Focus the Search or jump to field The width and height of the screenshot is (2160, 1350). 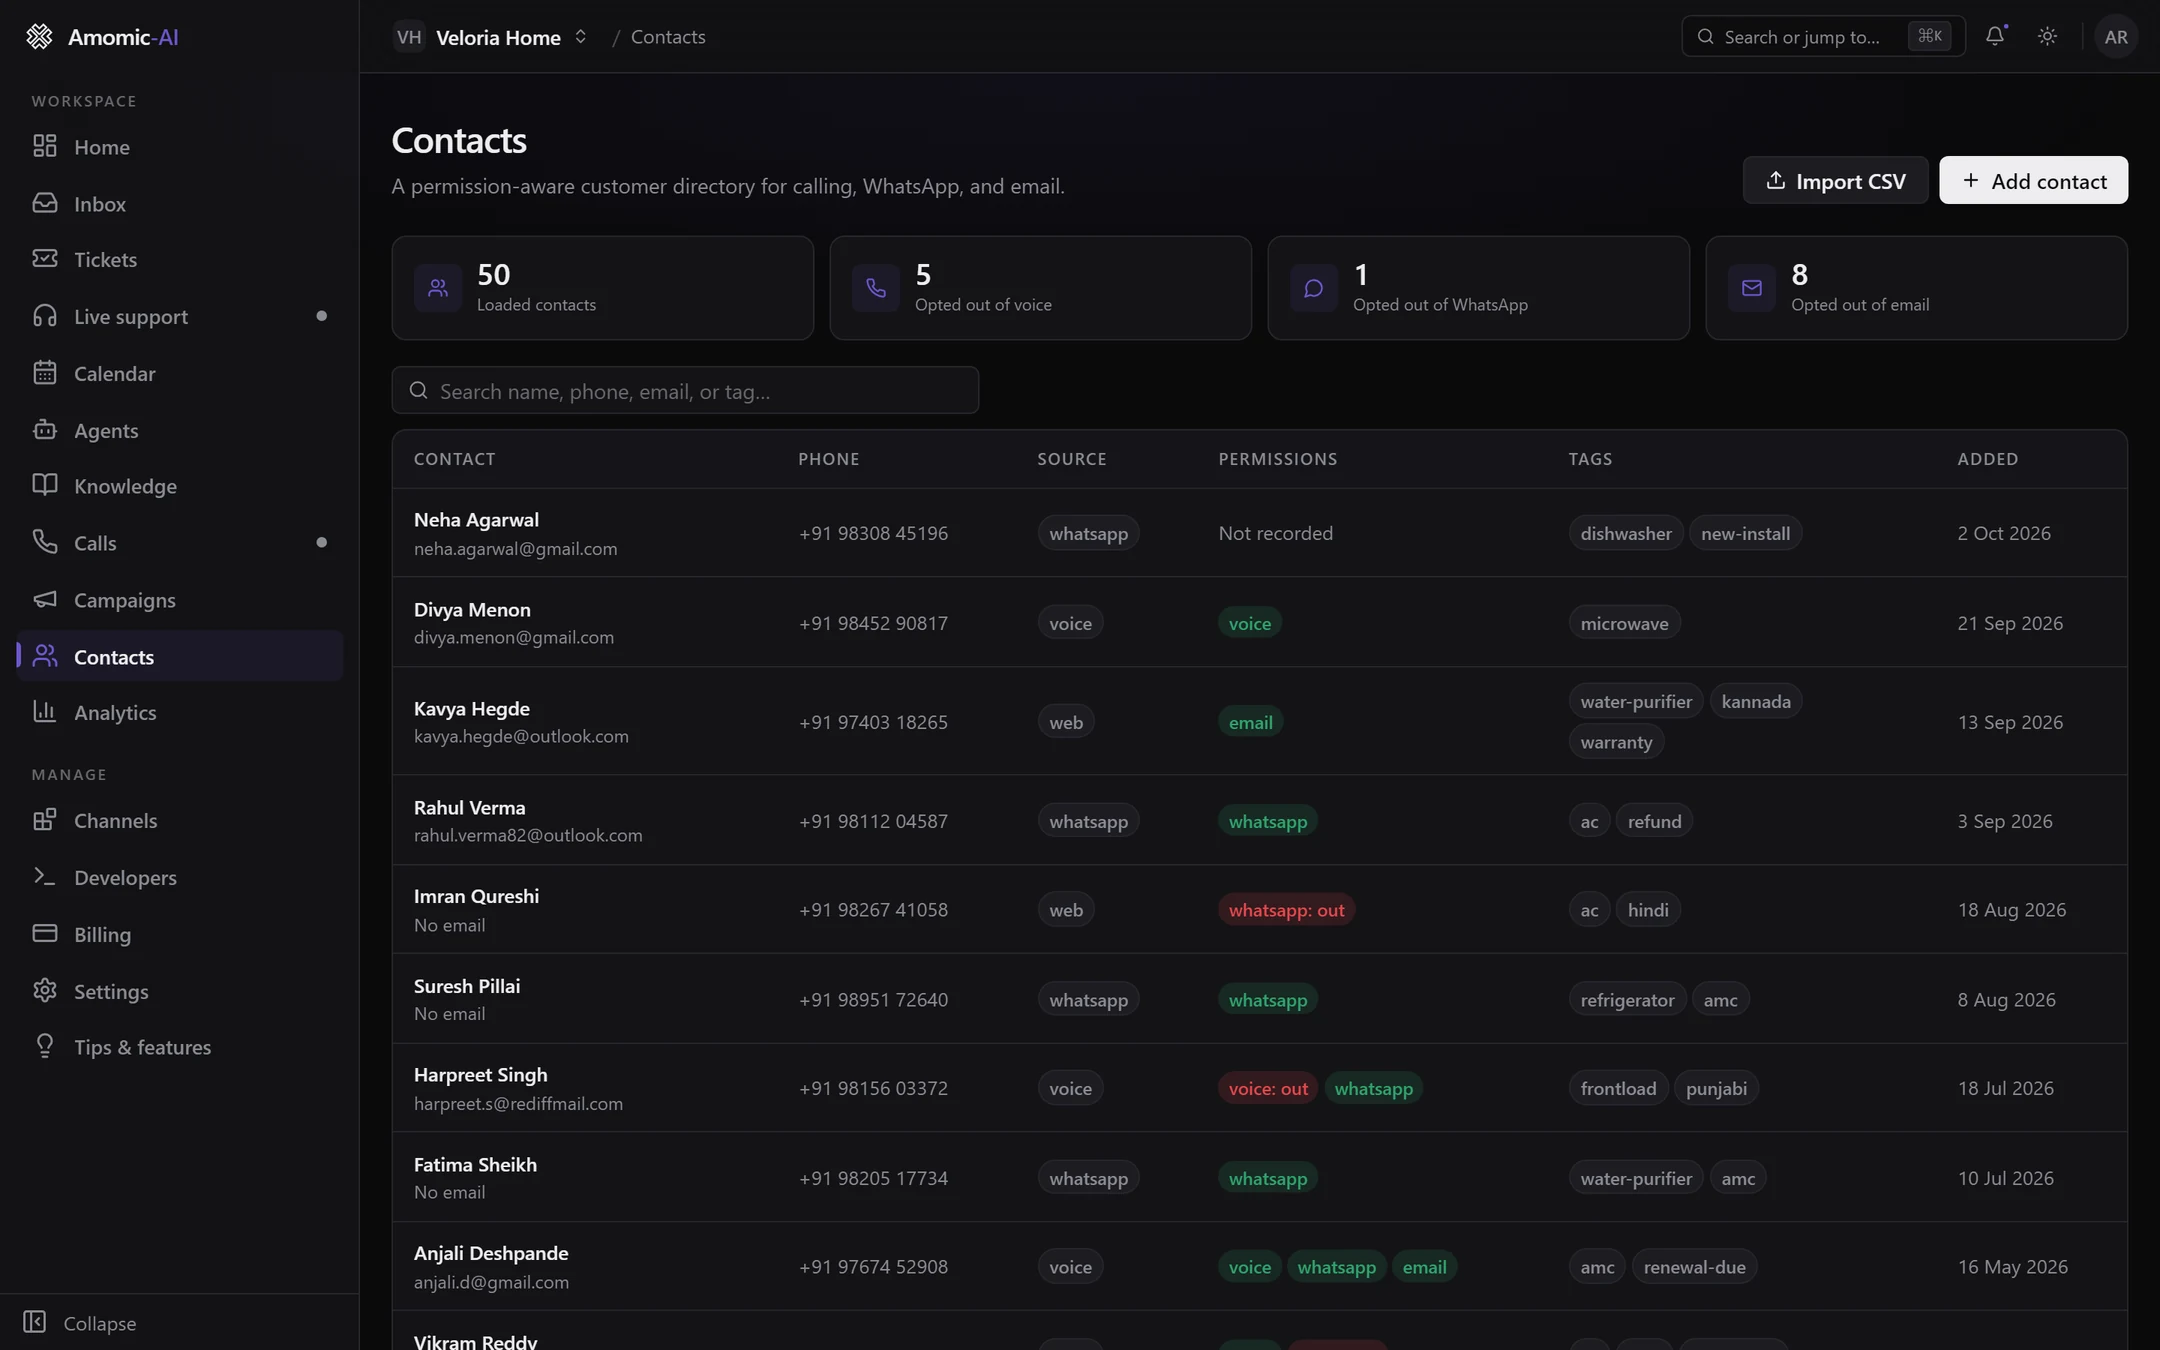pyautogui.click(x=1823, y=36)
